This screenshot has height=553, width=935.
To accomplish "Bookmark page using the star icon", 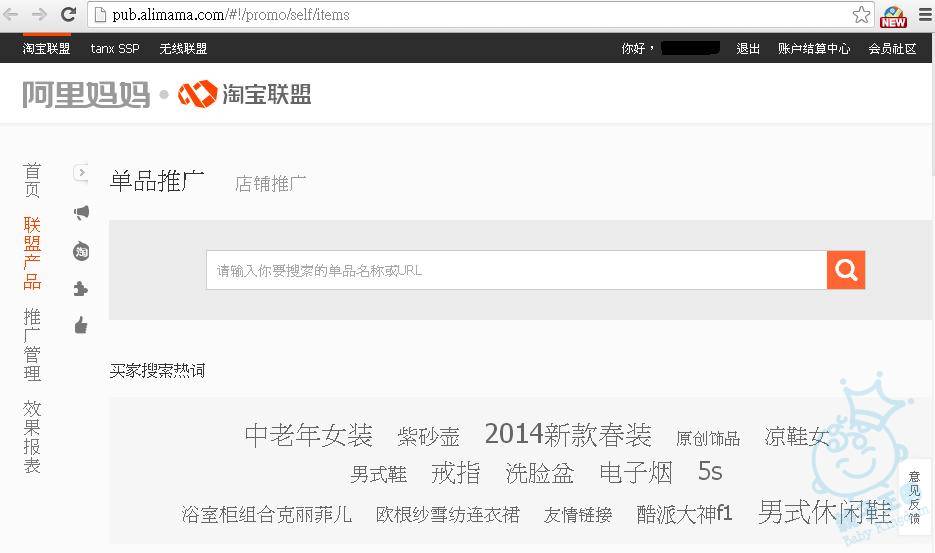I will (861, 14).
